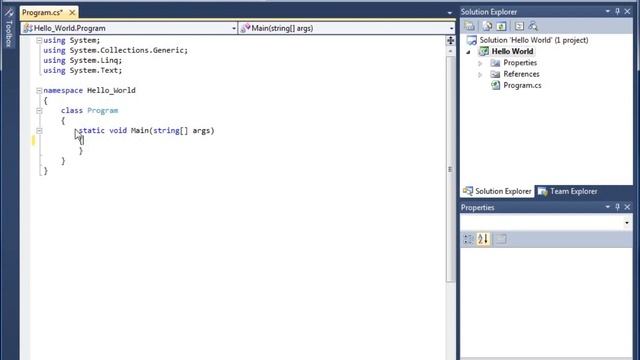The width and height of the screenshot is (640, 360).
Task: Click Categorized view in Properties toolbar
Action: pyautogui.click(x=469, y=239)
